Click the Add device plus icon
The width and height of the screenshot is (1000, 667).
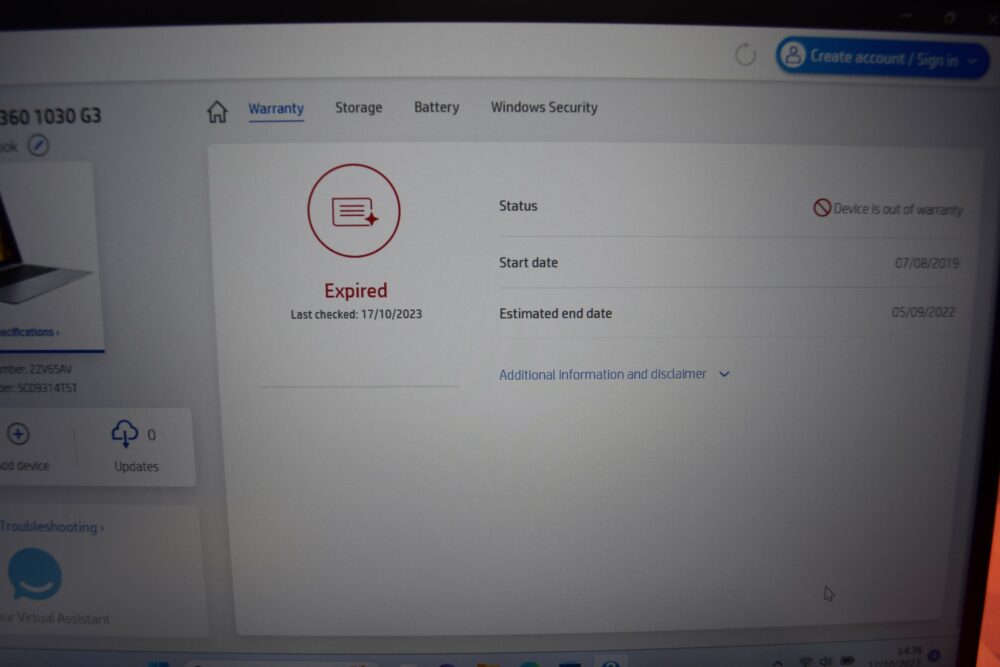pyautogui.click(x=18, y=434)
